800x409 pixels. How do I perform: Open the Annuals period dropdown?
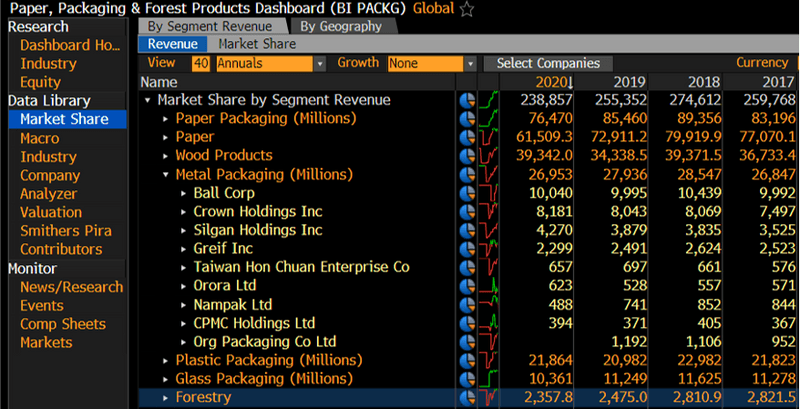[271, 63]
